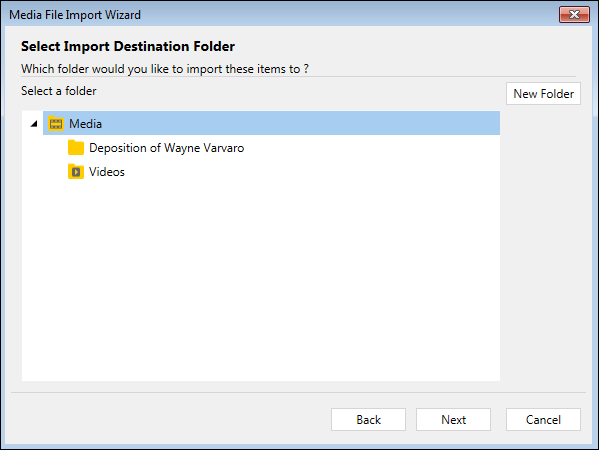Click the Select Import Destination Folder heading
This screenshot has height=450, width=599.
[x=128, y=46]
